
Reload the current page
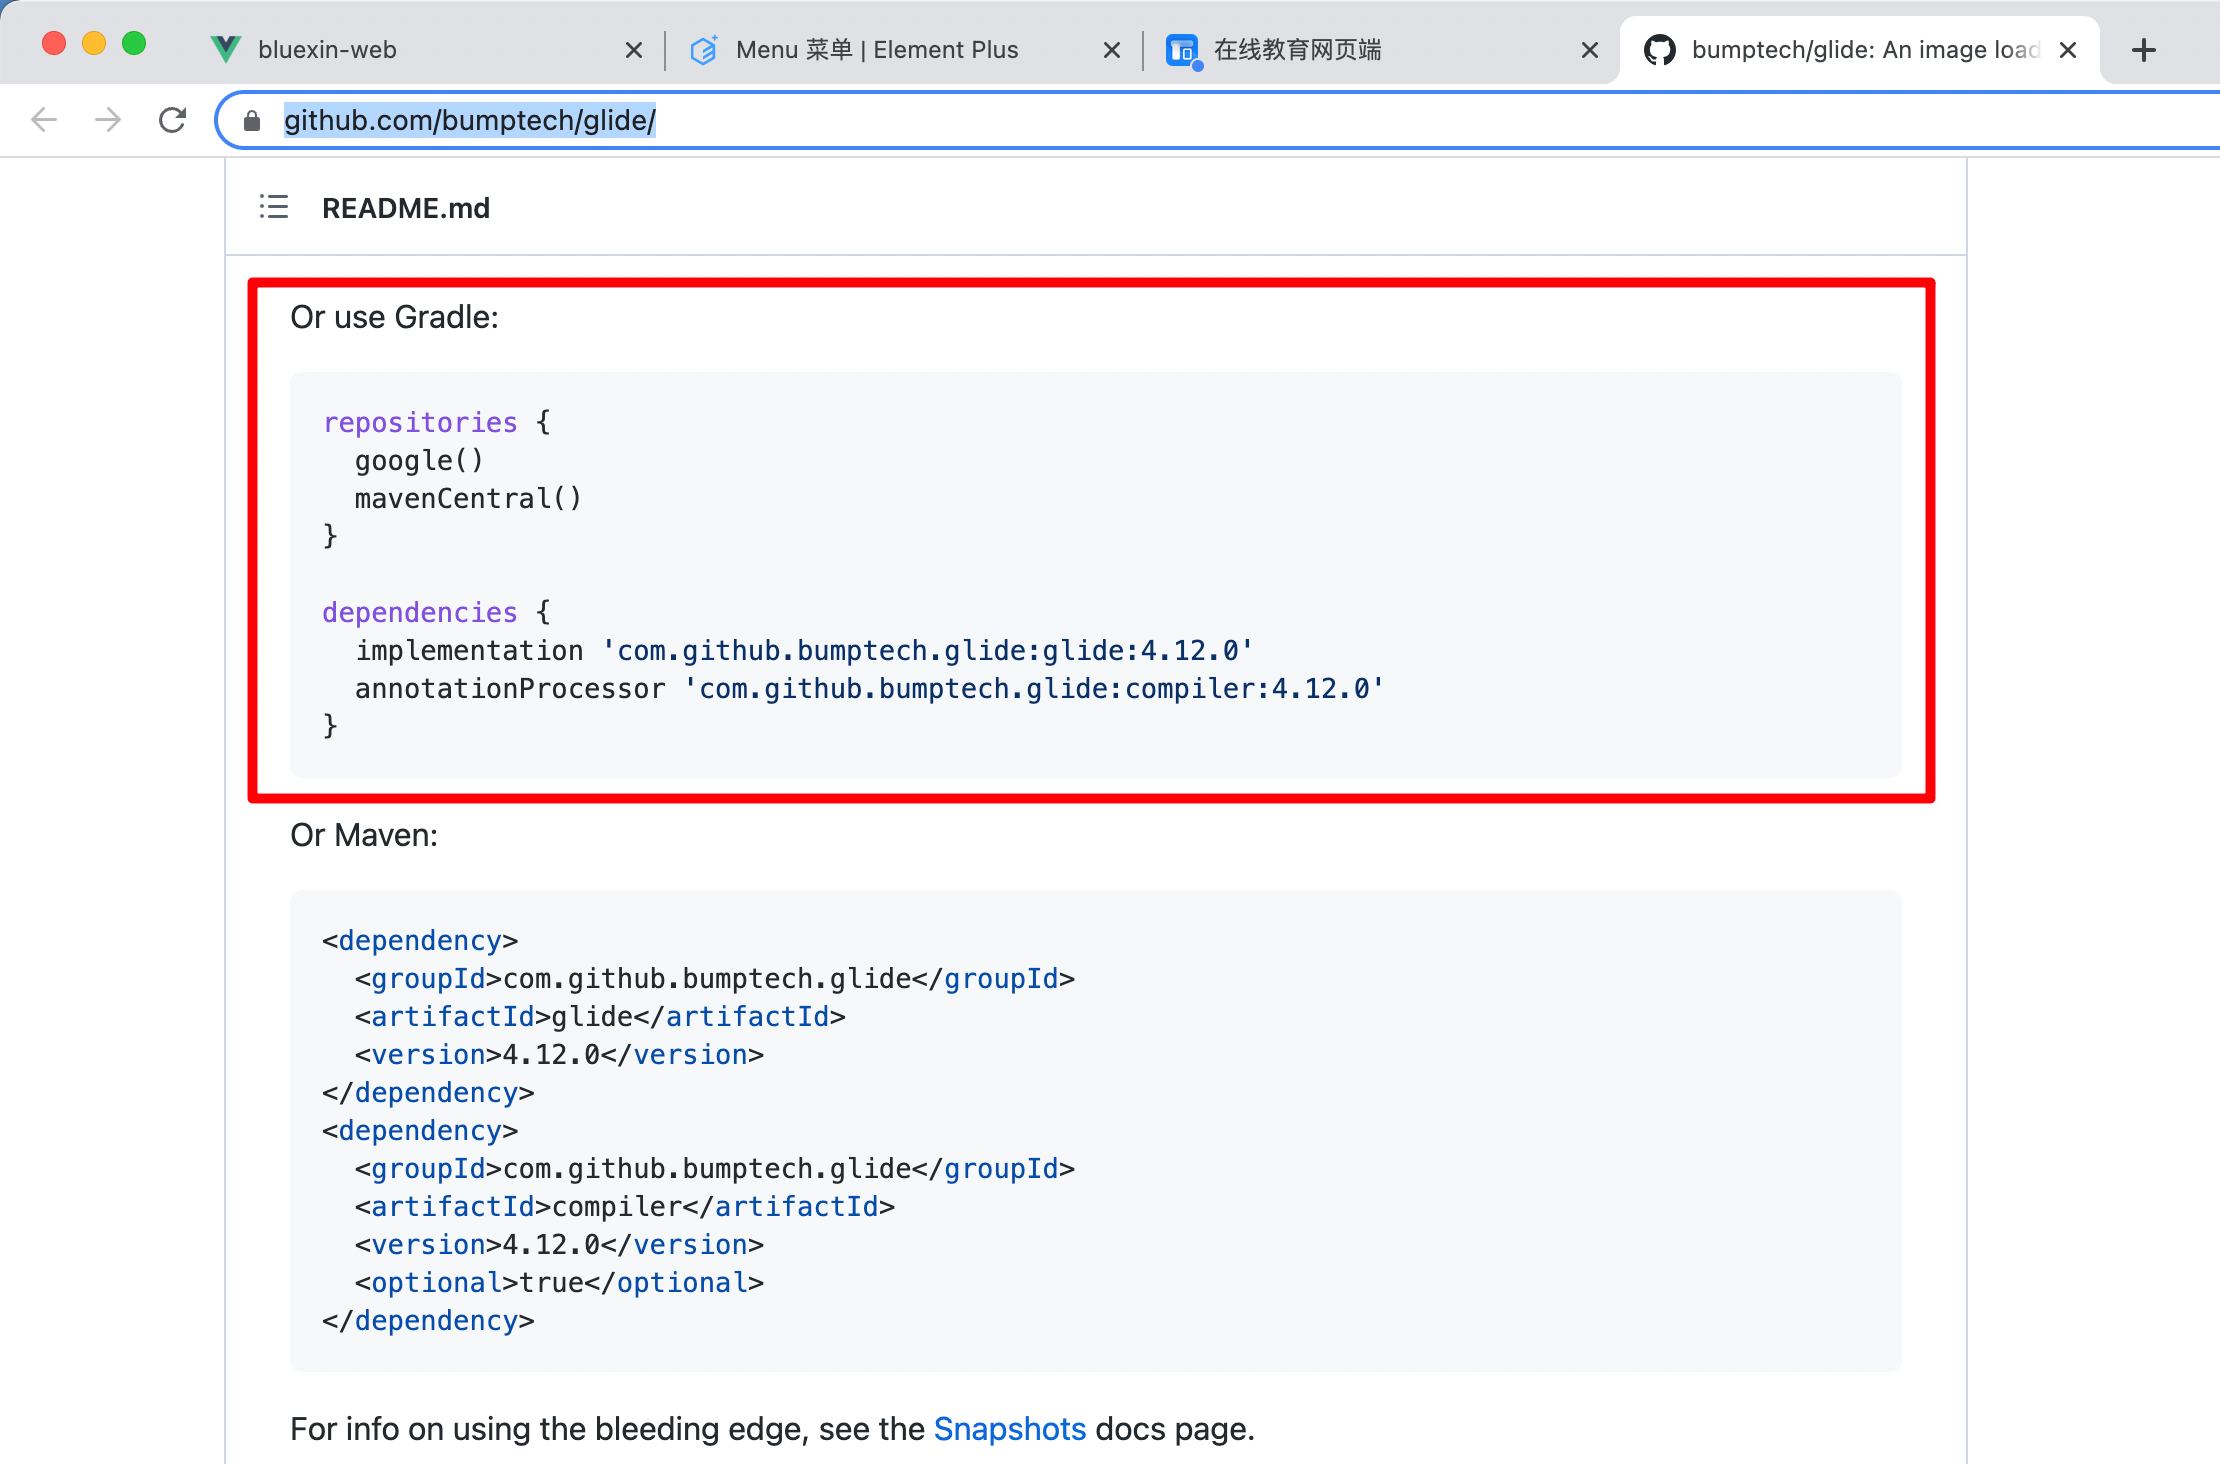point(173,120)
